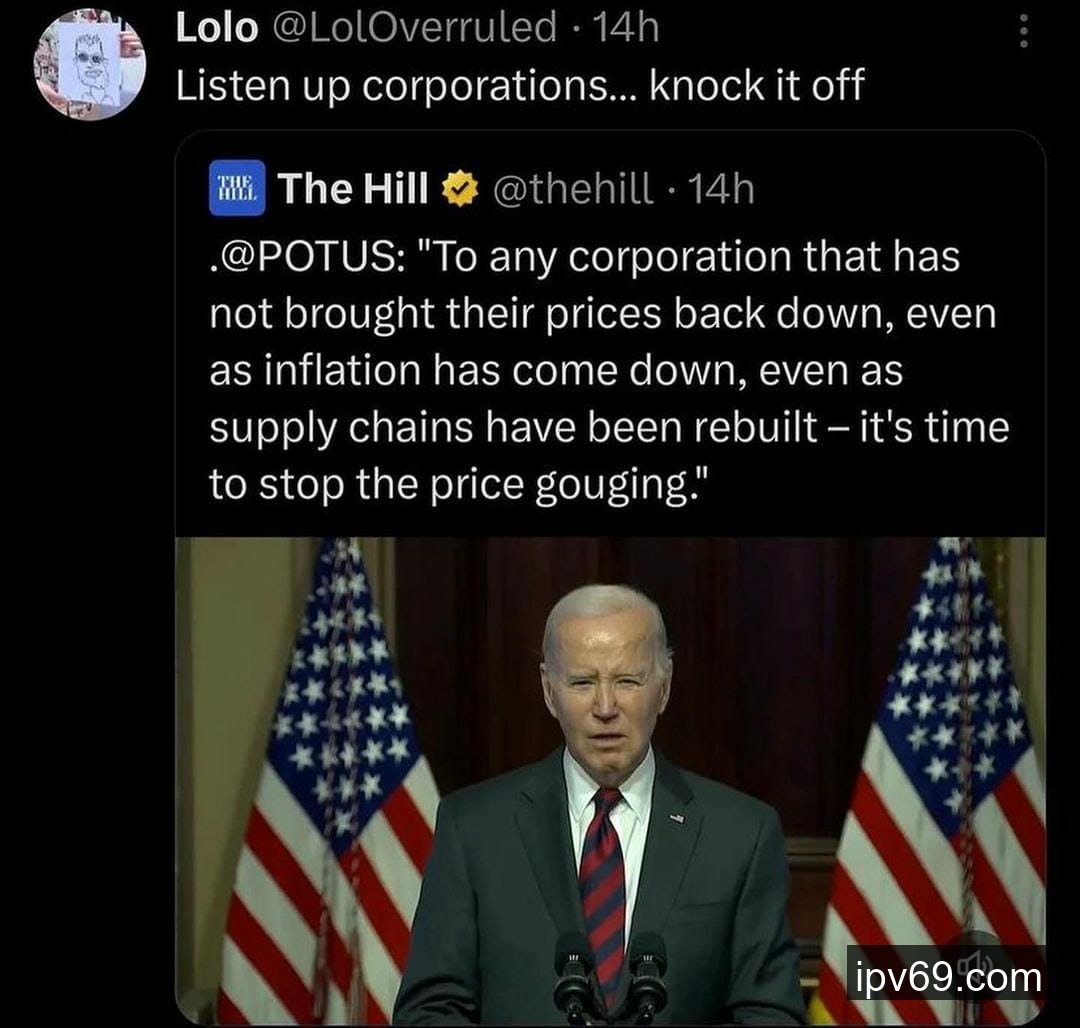Click the gold verified badge
This screenshot has width=1080, height=1028.
pyautogui.click(x=460, y=189)
